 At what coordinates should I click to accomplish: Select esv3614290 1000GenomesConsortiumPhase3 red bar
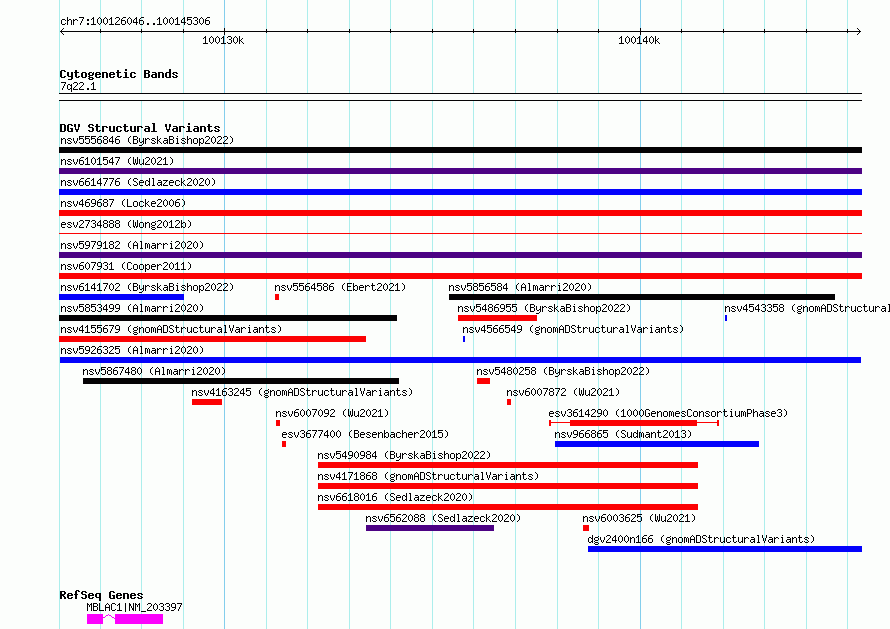633,423
